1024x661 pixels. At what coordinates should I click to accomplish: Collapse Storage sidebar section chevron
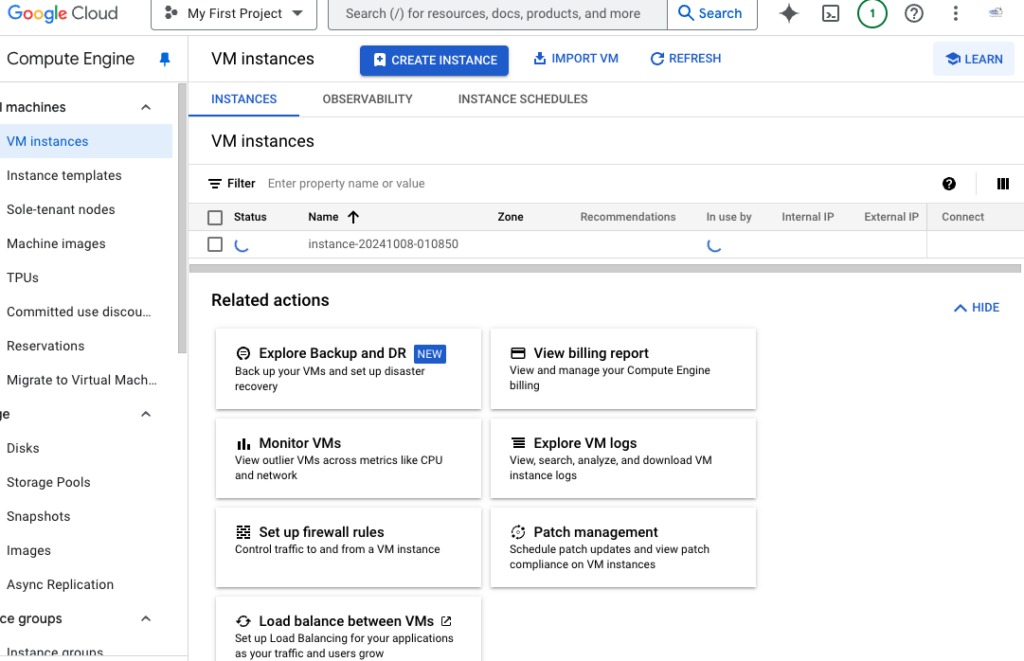click(x=146, y=414)
